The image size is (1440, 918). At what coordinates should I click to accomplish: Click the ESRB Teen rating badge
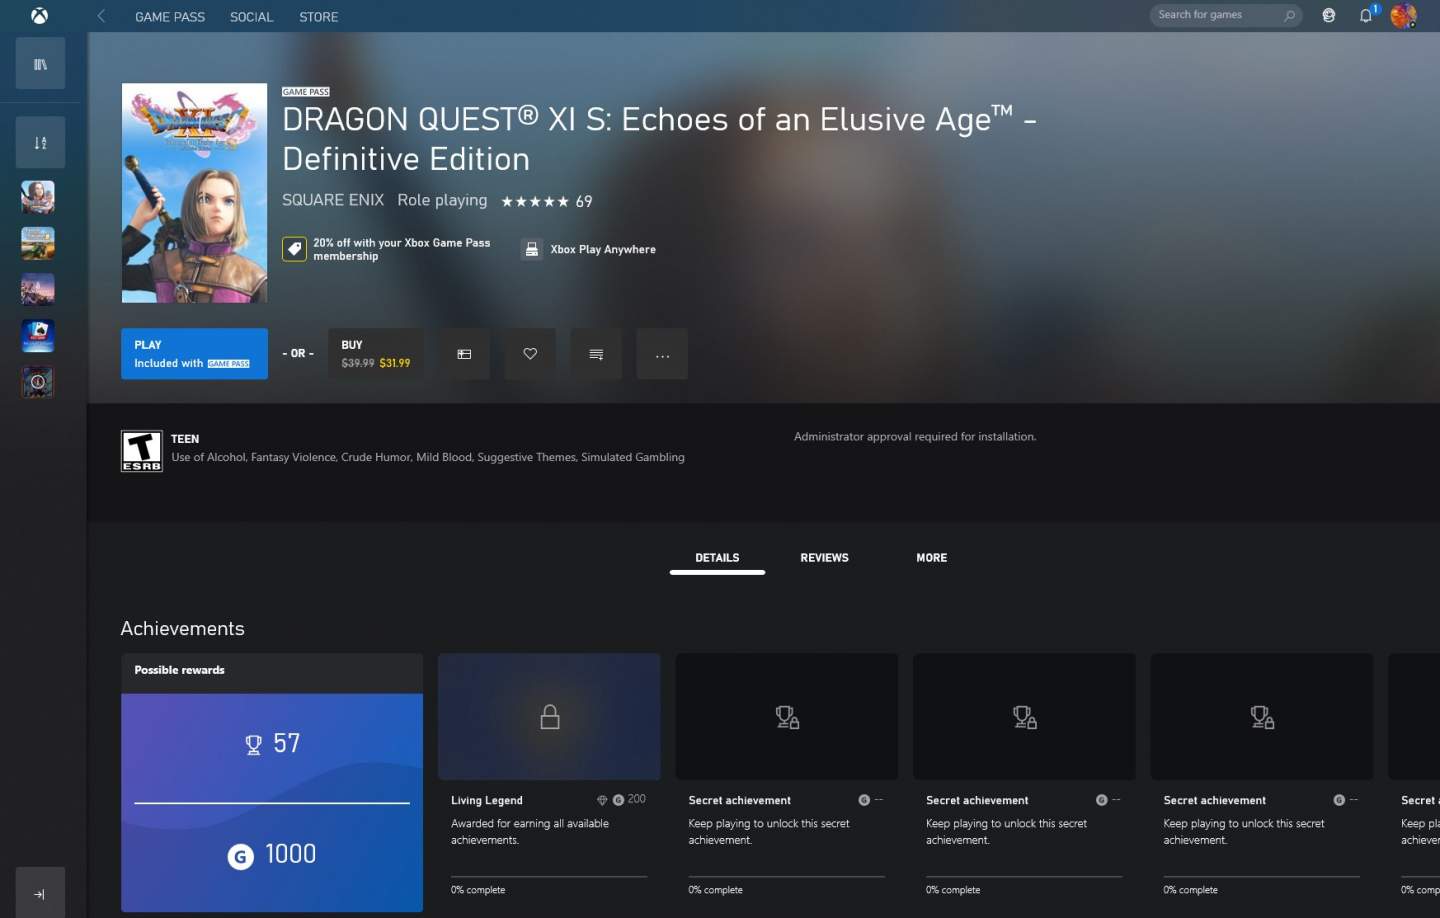coord(142,451)
